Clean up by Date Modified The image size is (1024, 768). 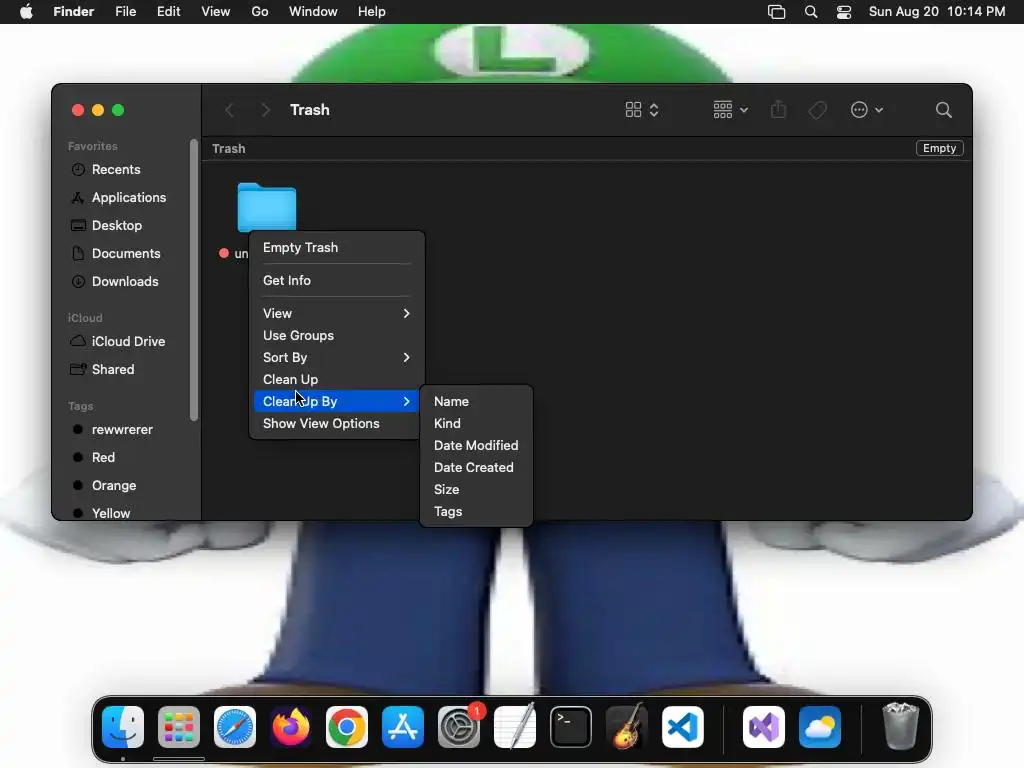coord(476,445)
